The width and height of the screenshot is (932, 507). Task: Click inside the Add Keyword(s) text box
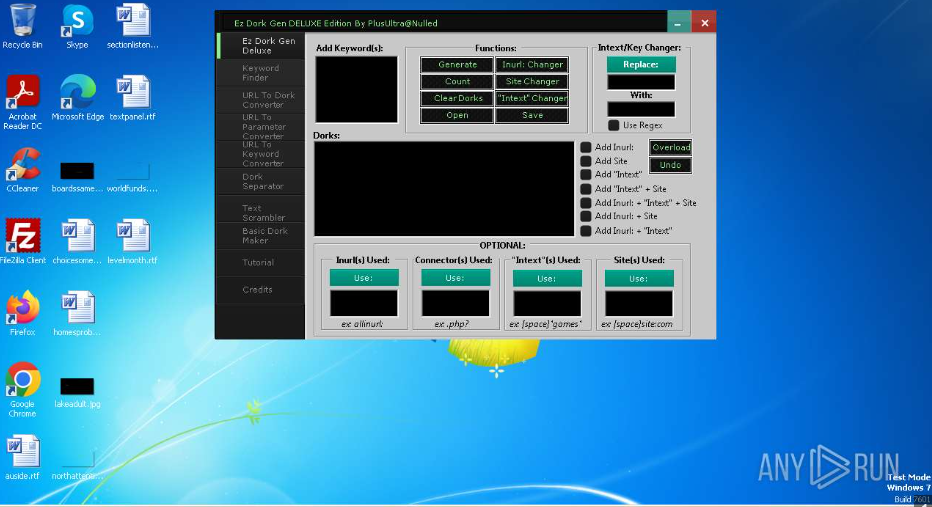point(356,89)
